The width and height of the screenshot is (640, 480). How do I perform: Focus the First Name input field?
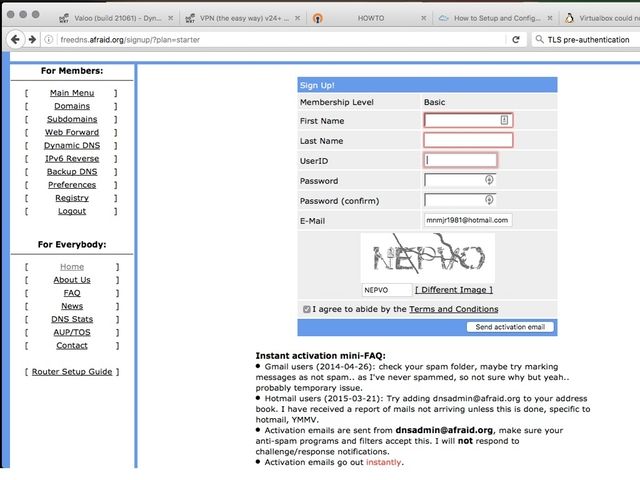pos(468,120)
